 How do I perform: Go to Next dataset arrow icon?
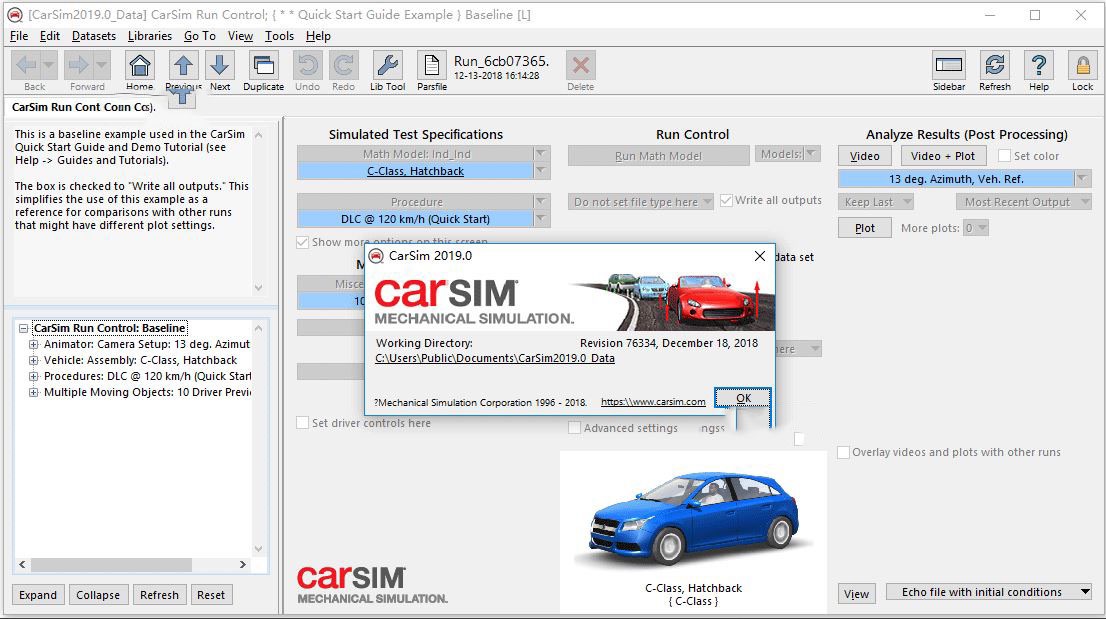(220, 67)
